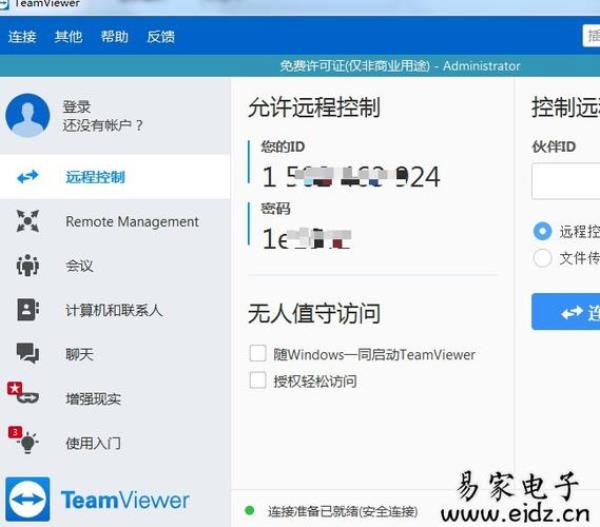Enable 随Windows一同启动TeamViewer checkbox
This screenshot has height=527, width=600.
pos(258,353)
